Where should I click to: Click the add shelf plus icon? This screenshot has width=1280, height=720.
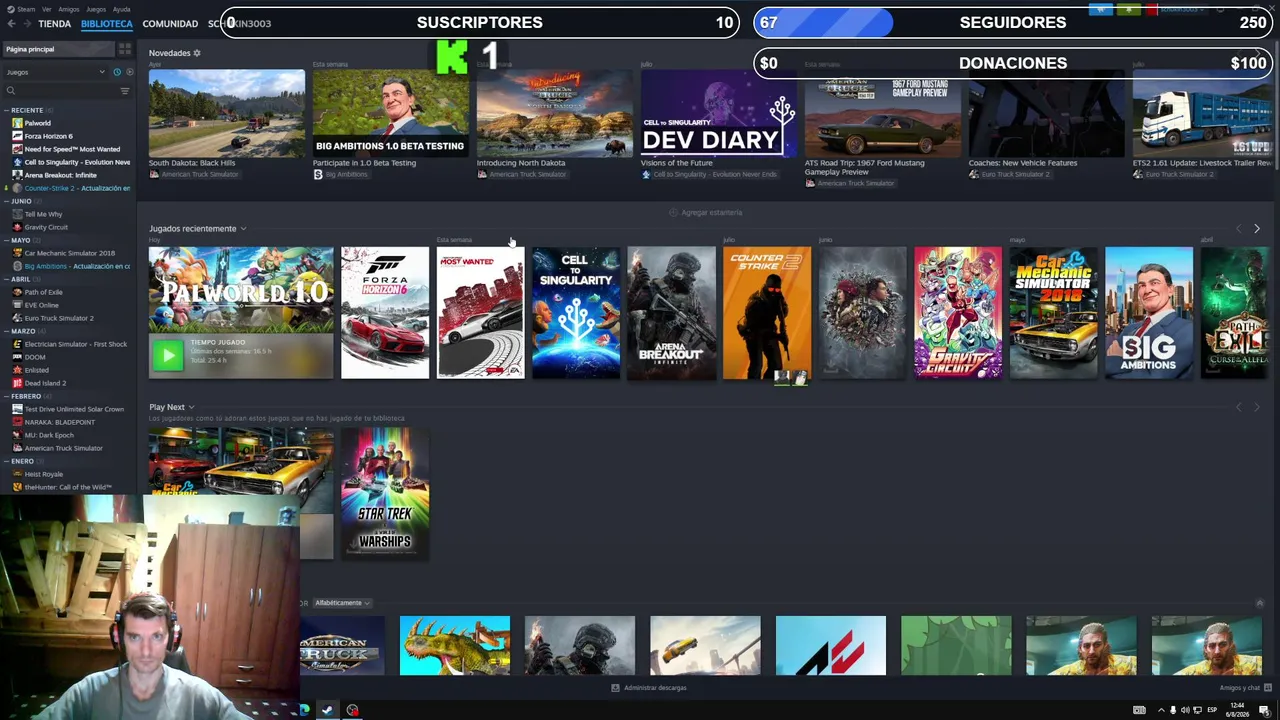click(x=673, y=213)
